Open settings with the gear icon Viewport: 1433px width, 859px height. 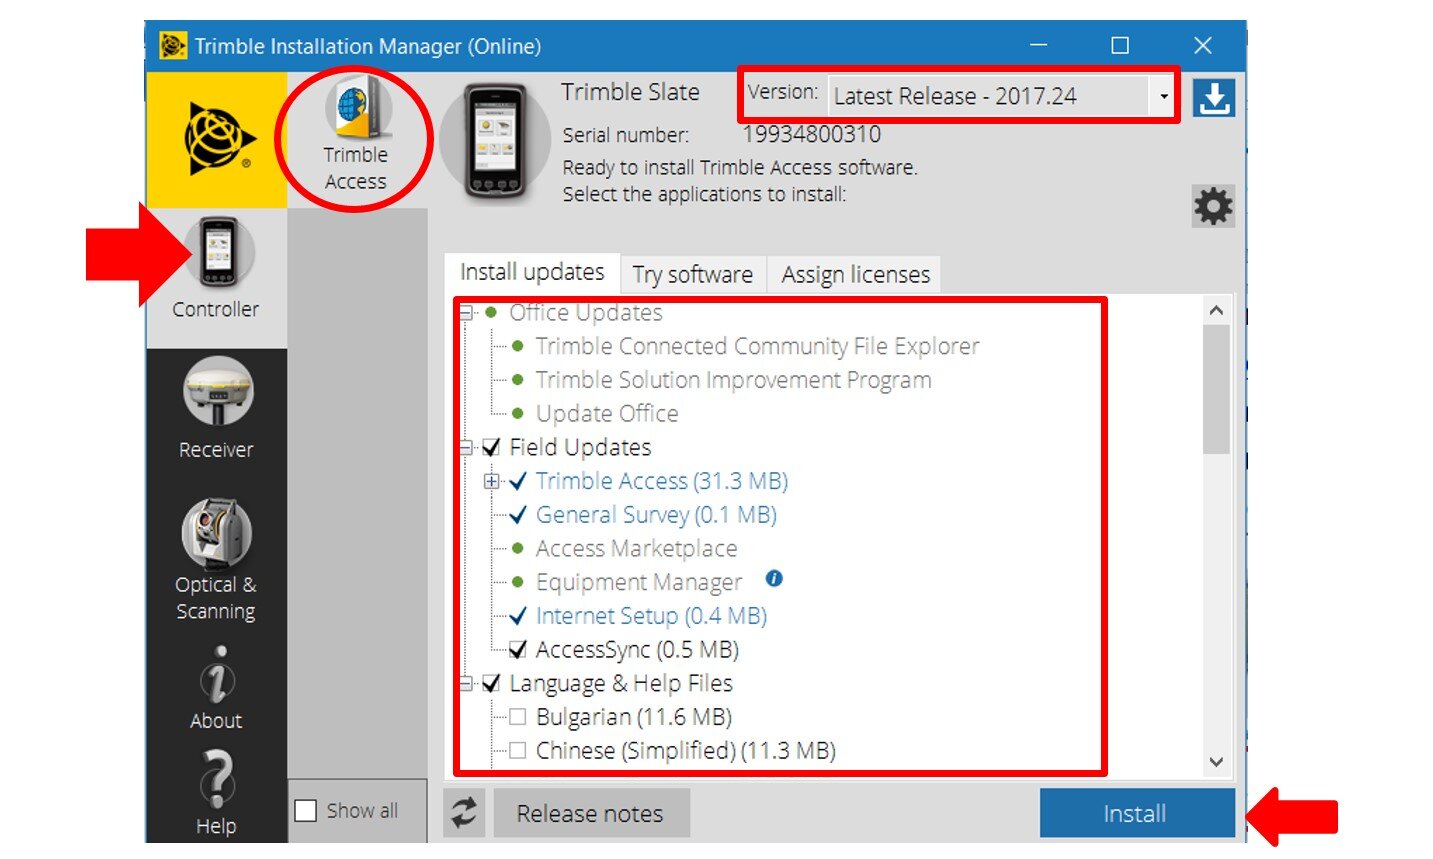coord(1213,207)
